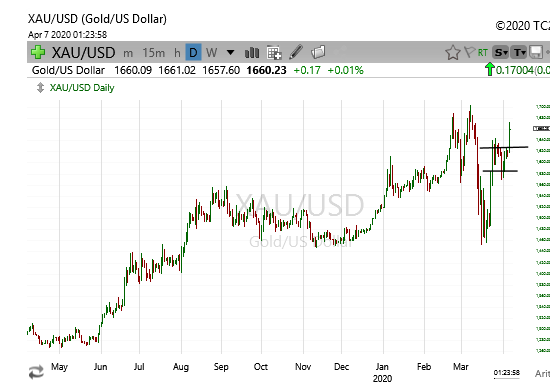Click the lower horizontal trendline drawing
This screenshot has height=385, width=550.
pyautogui.click(x=500, y=171)
